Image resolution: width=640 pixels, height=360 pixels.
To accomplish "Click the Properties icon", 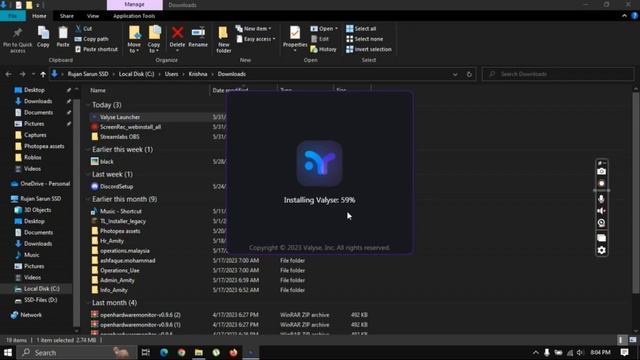I will tap(295, 33).
